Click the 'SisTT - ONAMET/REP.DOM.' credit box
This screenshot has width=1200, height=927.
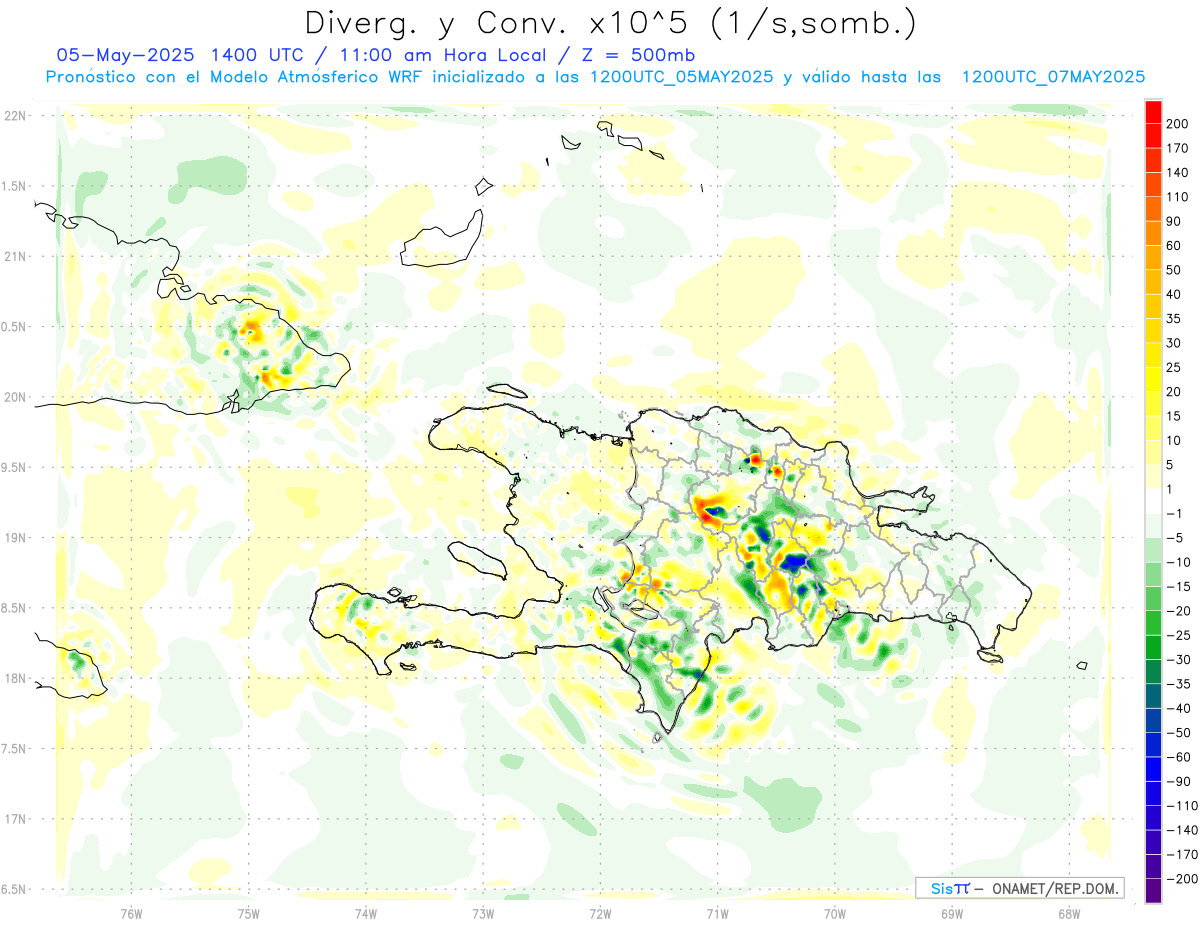pos(1019,888)
